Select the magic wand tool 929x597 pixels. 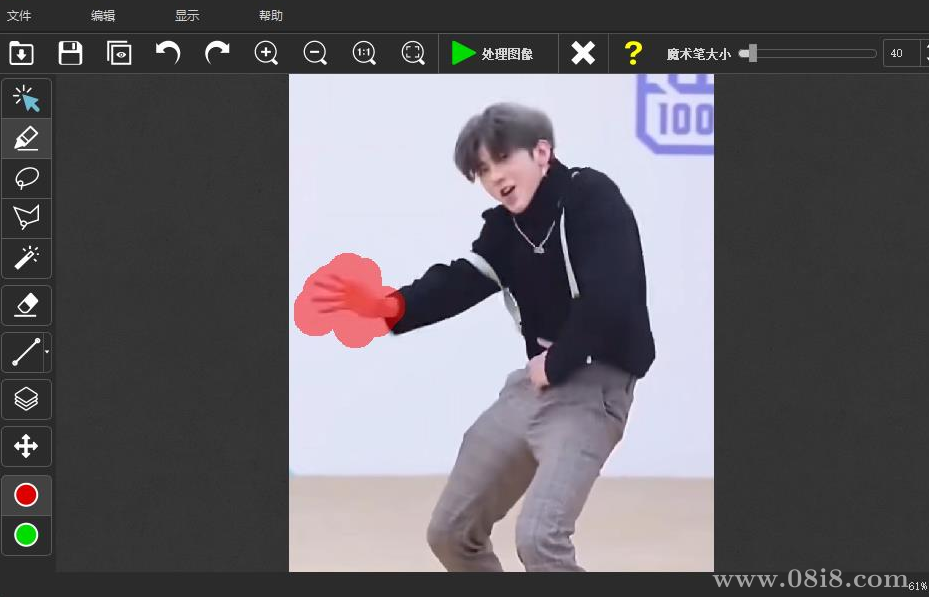(x=26, y=258)
